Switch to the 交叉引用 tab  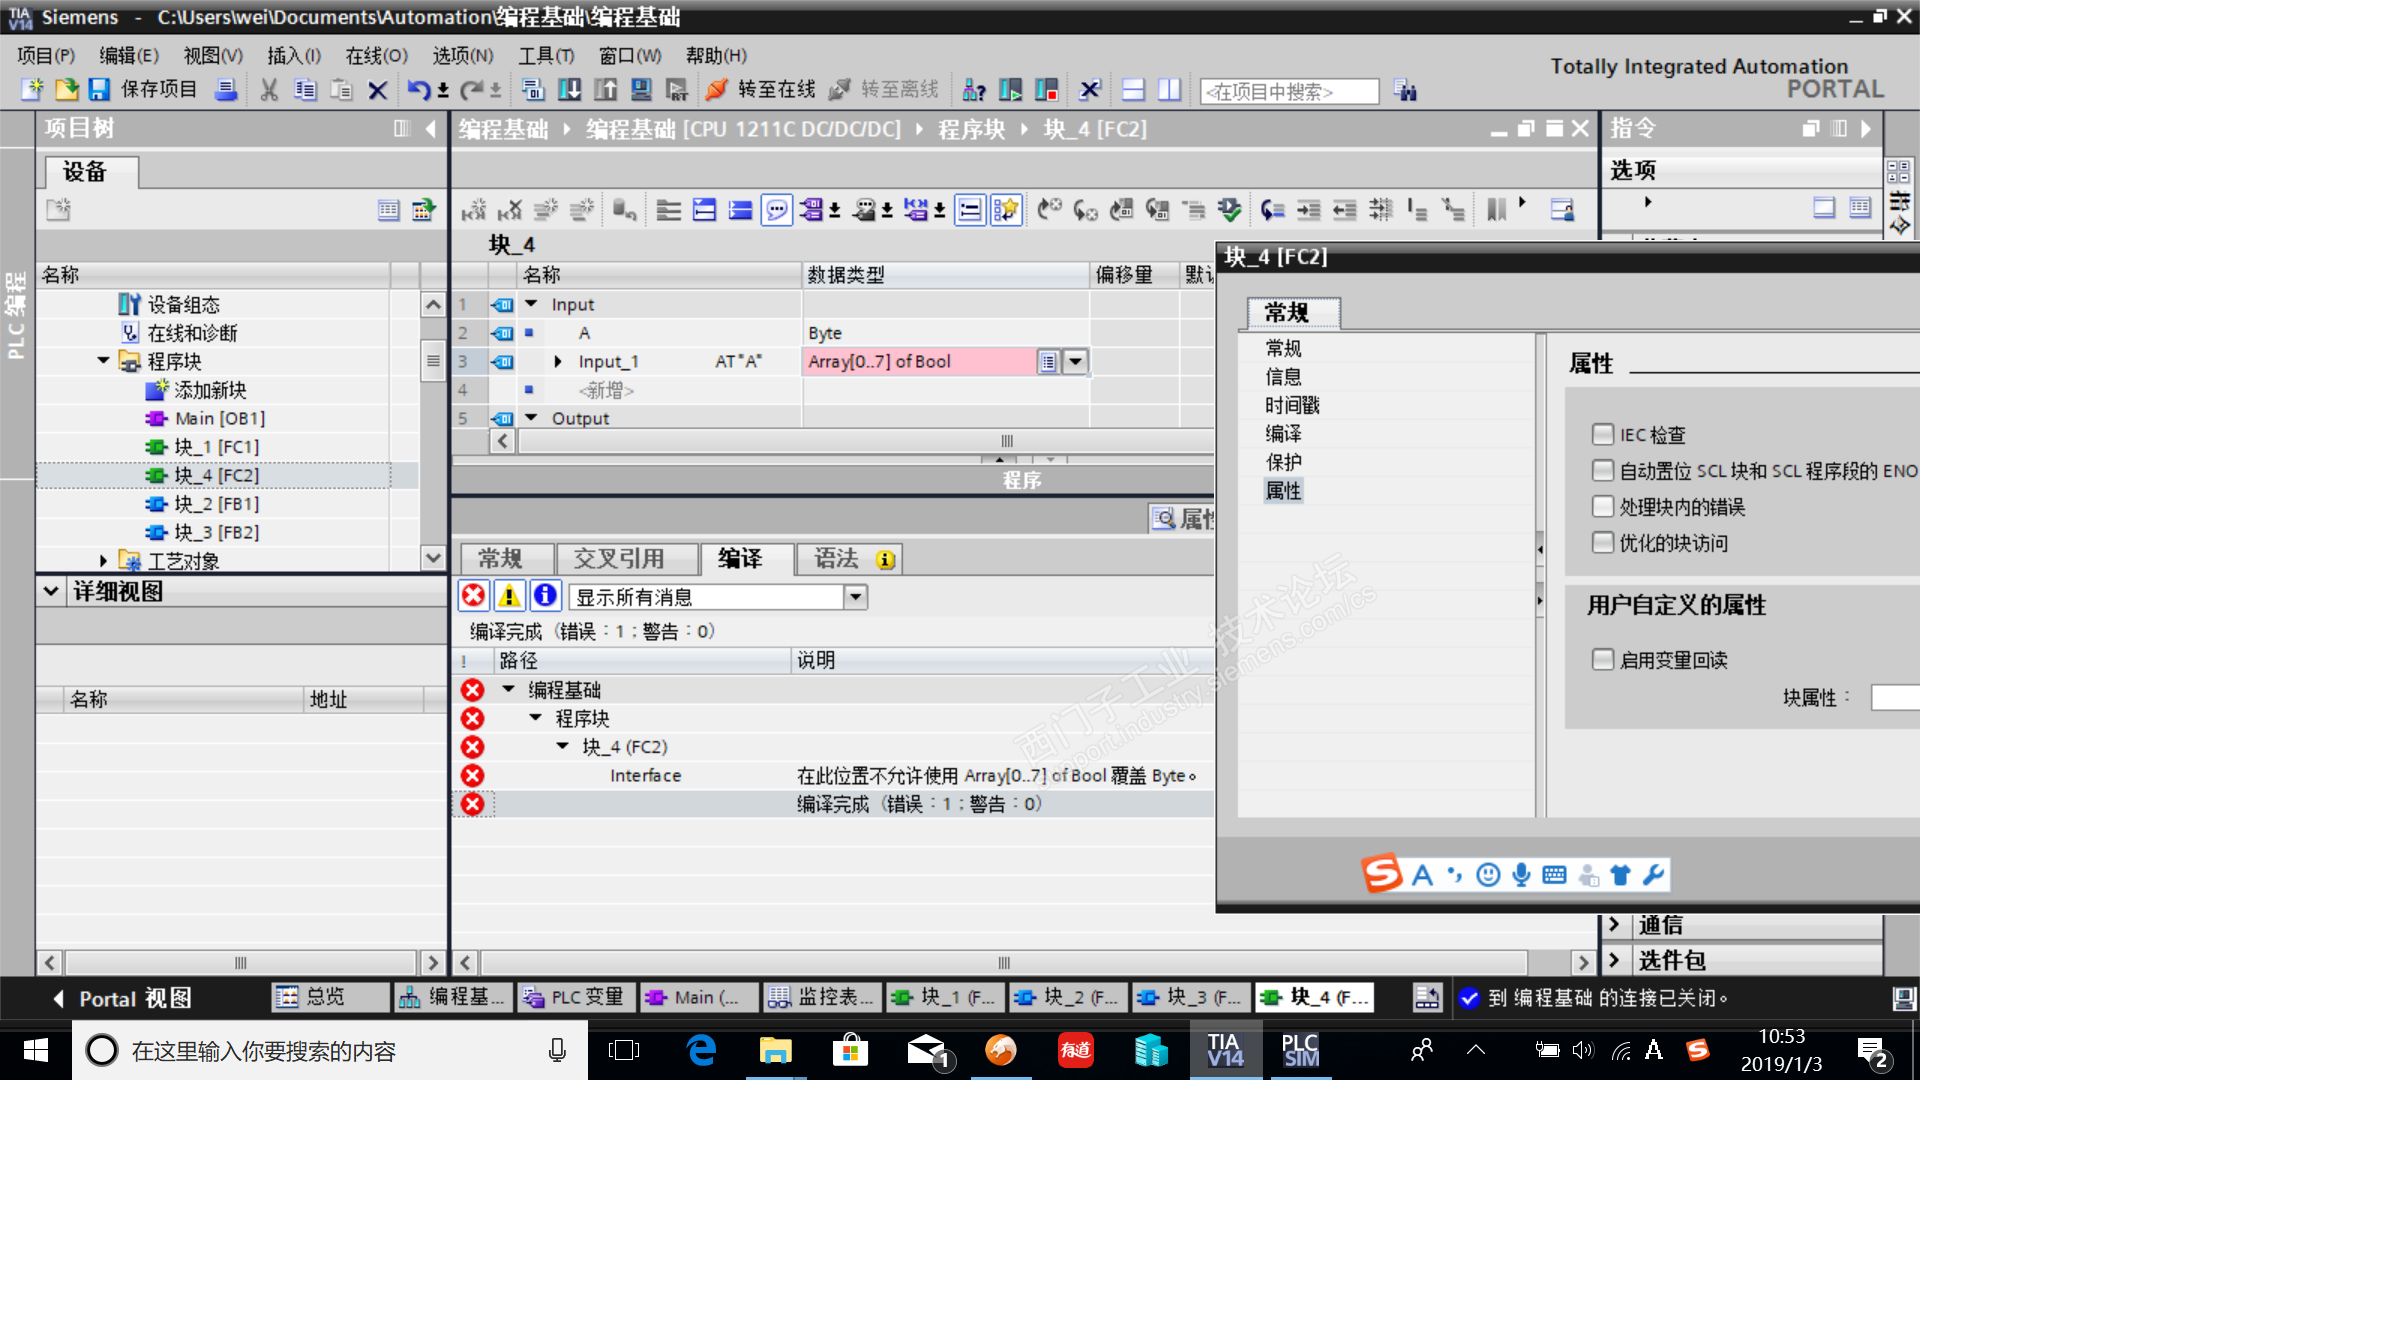click(x=618, y=558)
